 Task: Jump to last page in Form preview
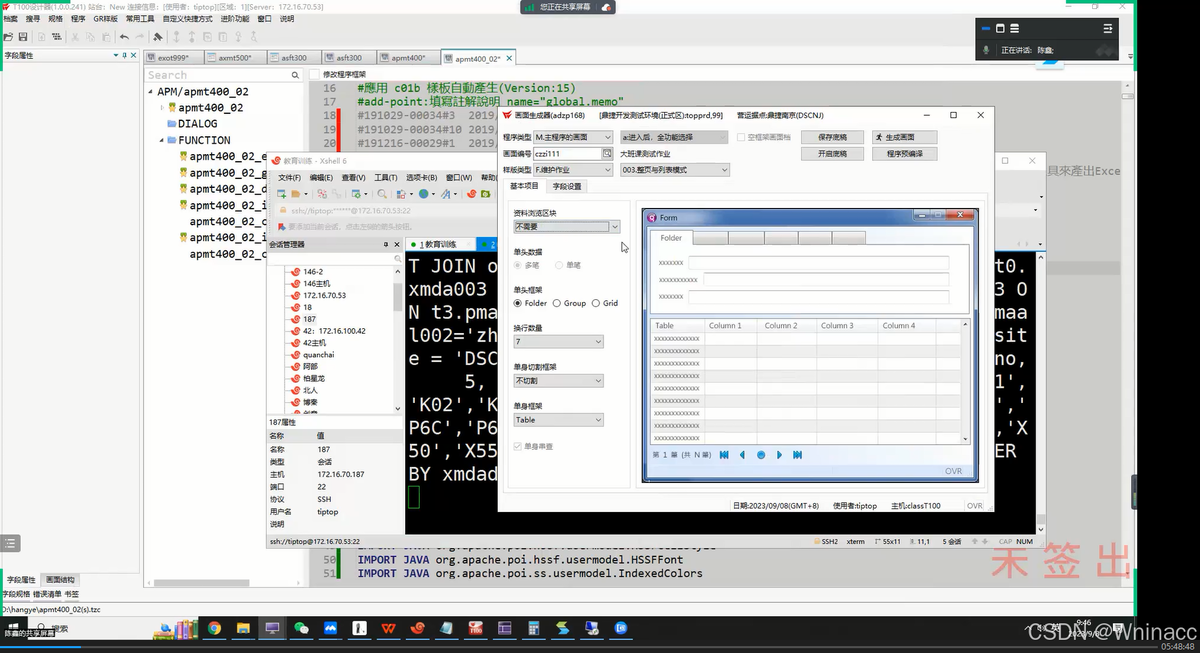[797, 455]
